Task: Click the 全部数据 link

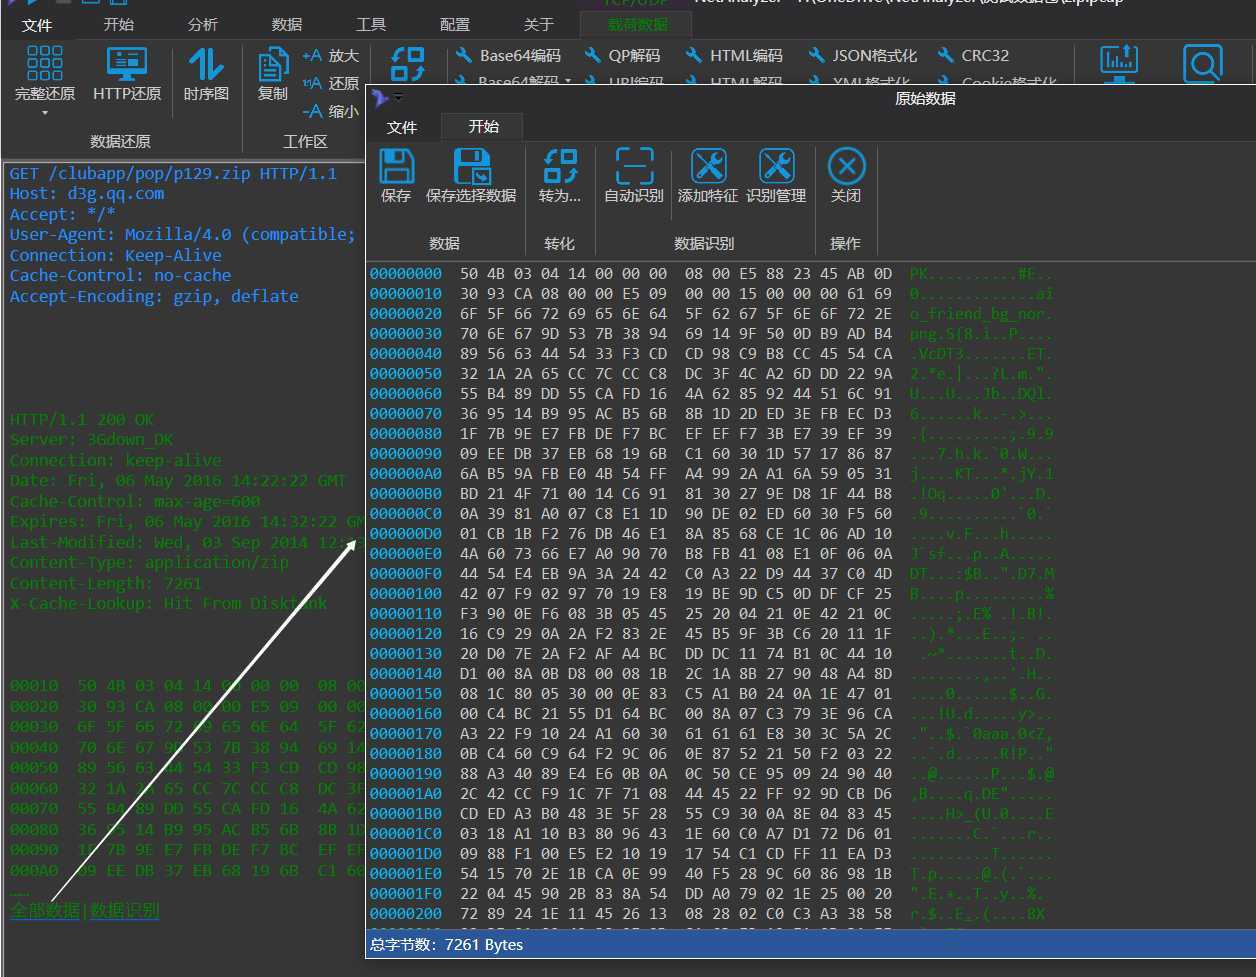Action: [45, 910]
